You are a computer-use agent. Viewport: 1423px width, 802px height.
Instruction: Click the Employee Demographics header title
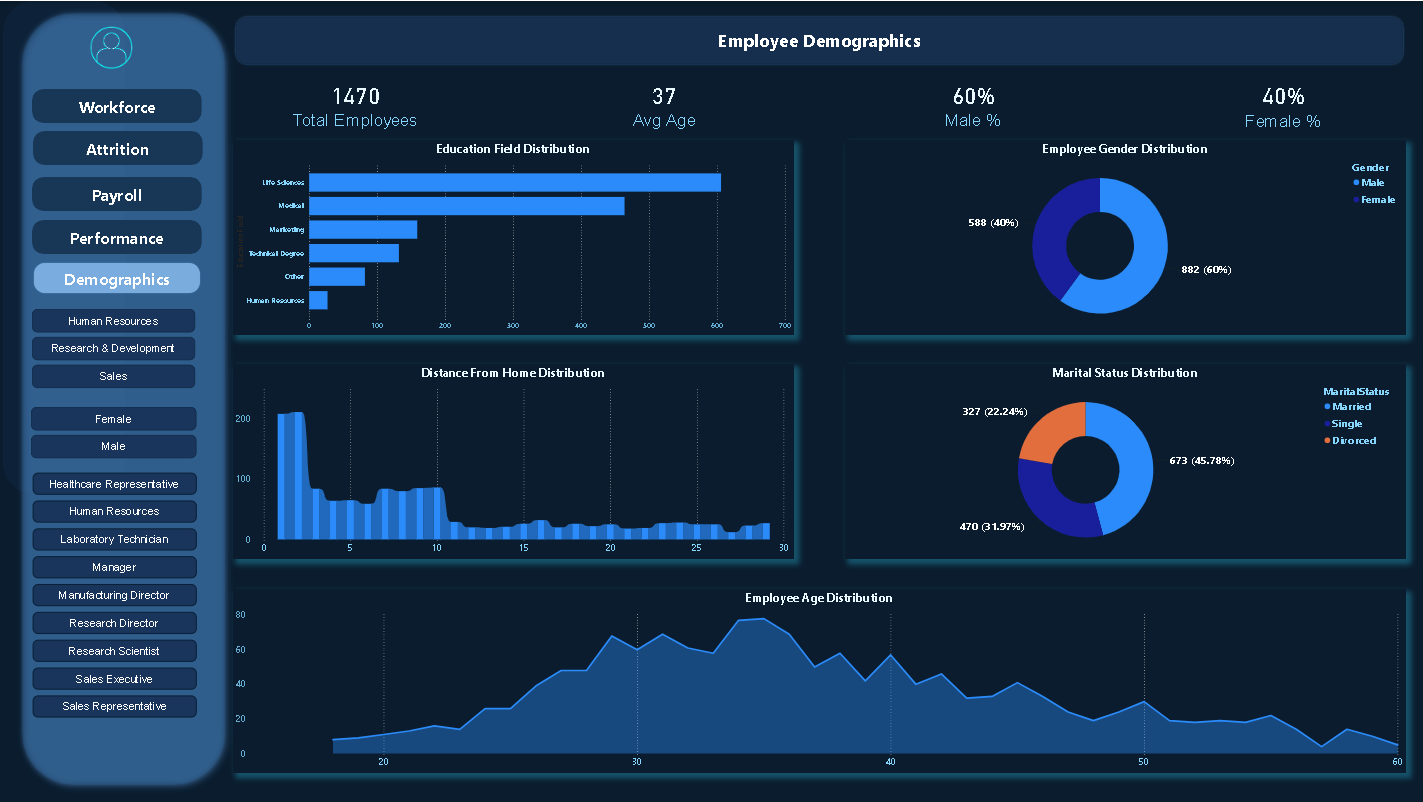[x=819, y=41]
